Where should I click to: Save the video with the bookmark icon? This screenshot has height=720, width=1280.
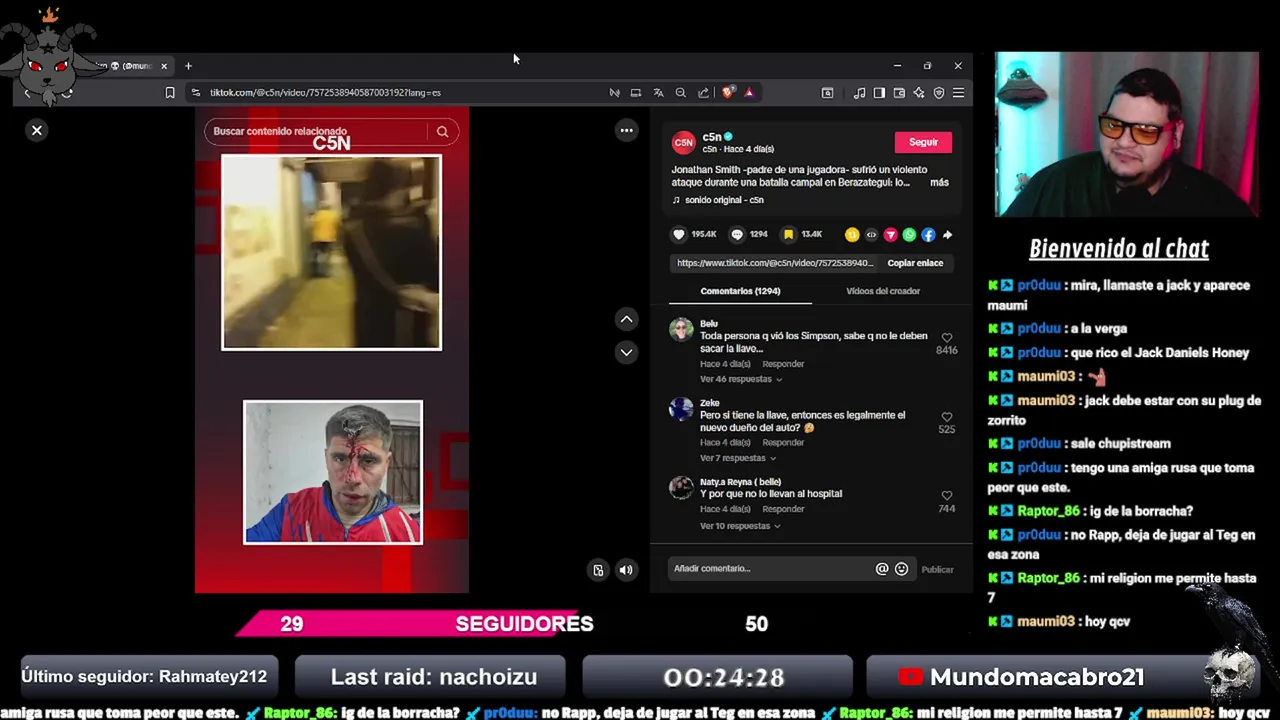point(788,234)
